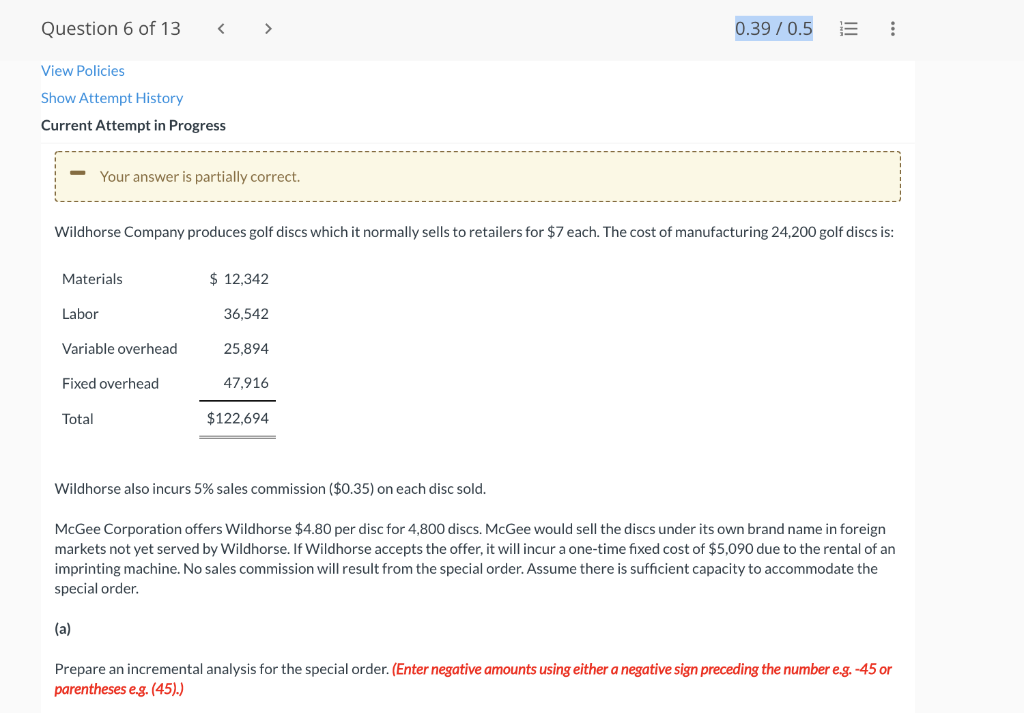Click the partially correct answer message
Screen dimensions: 1024x713
pos(200,176)
